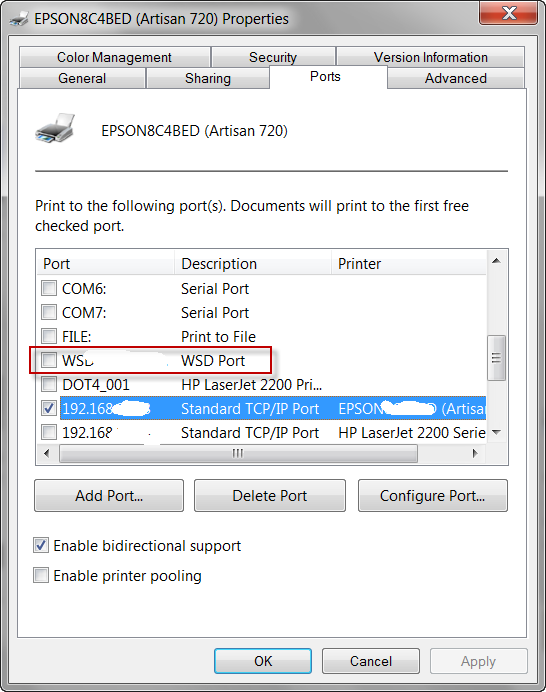
Task: Click the horizontal scrollbar thumb under the port list
Action: coord(238,453)
